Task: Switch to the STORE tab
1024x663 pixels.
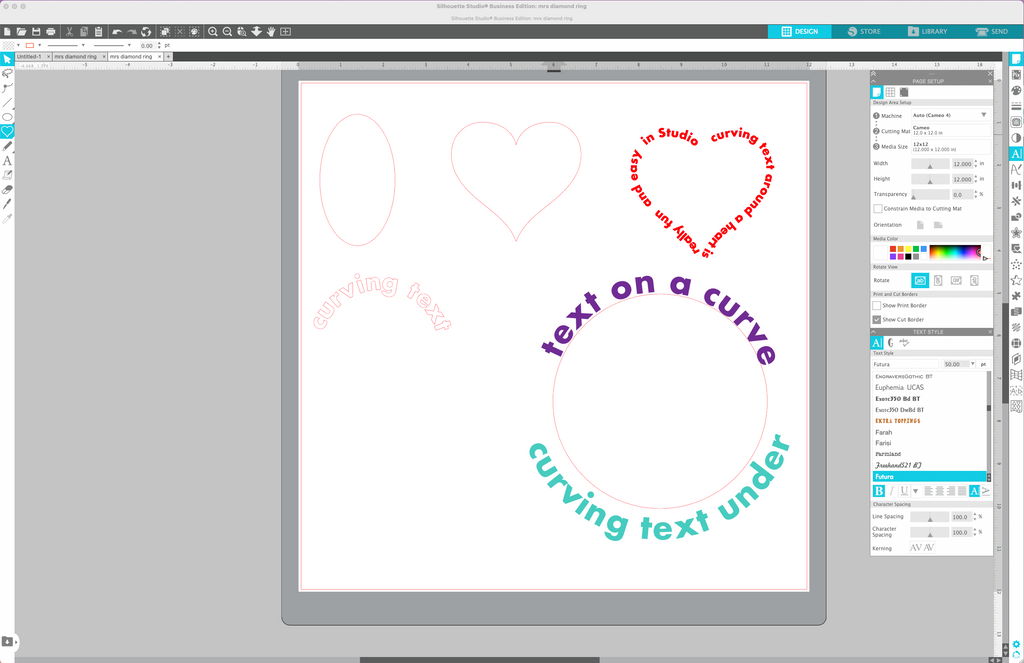Action: click(x=864, y=31)
